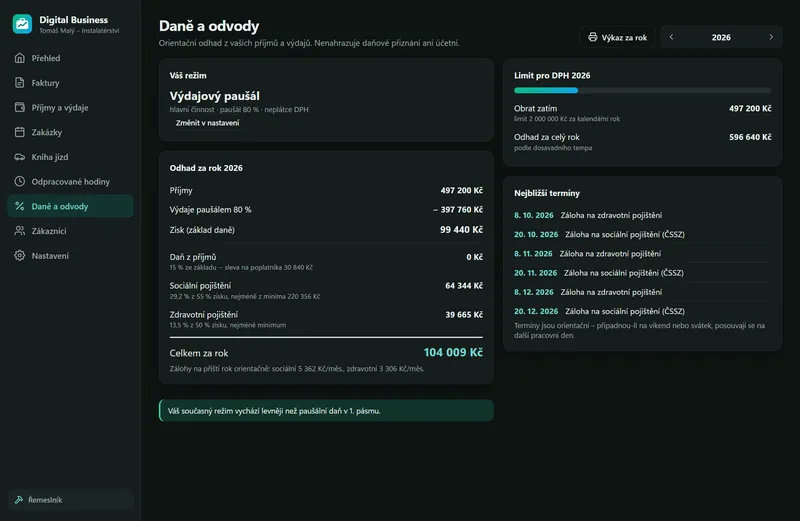800x521 pixels.
Task: Click the Daně a odvody percent icon
Action: 19,206
